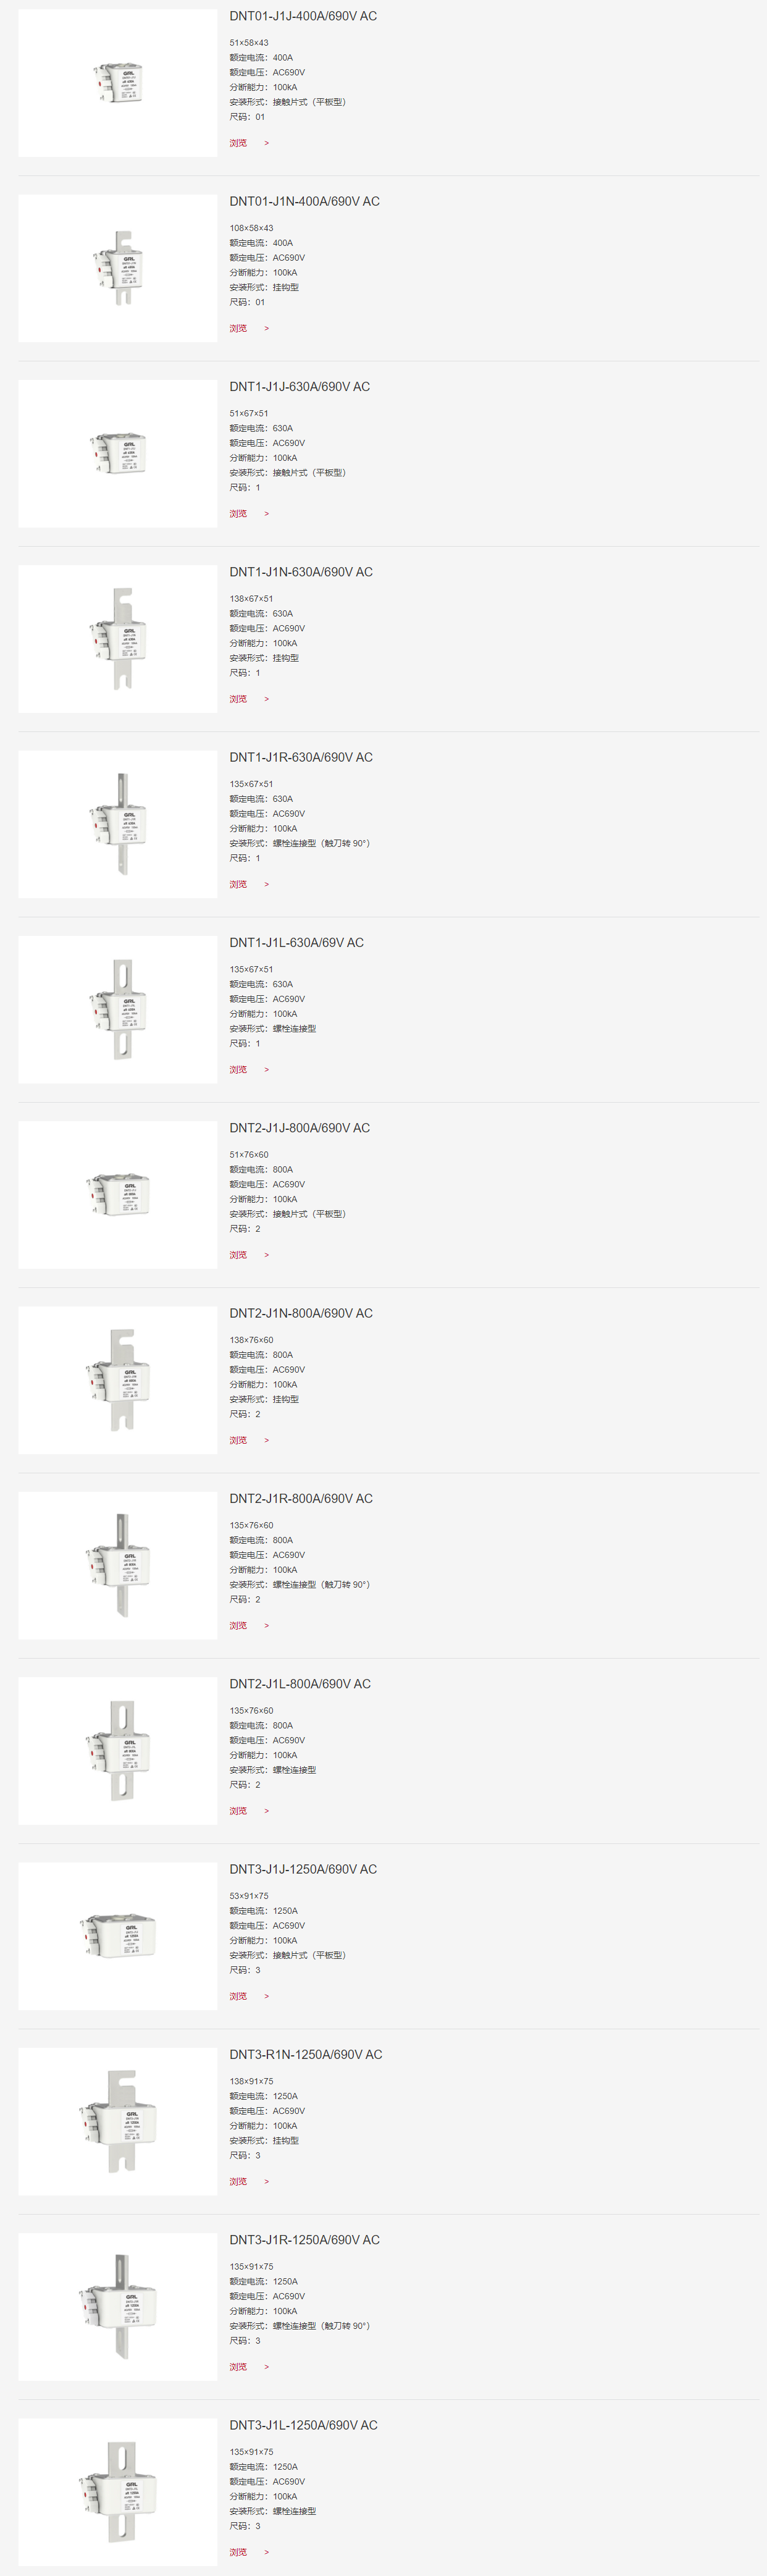The width and height of the screenshot is (767, 2576).
Task: Click 浏览 under DNT01-J1N-400A/690V AC
Action: (x=238, y=329)
